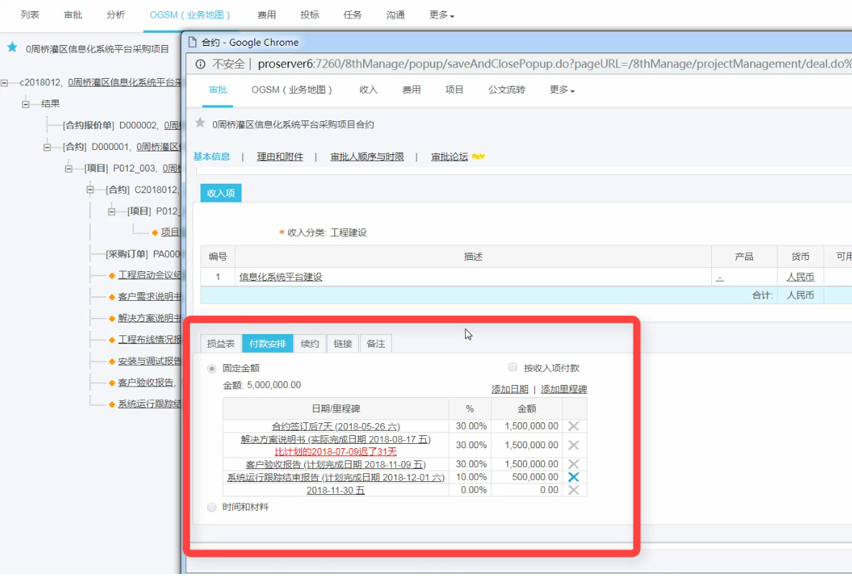Viewport: 852px width, 576px height.
Task: Click the 添加日期 link
Action: (510, 389)
